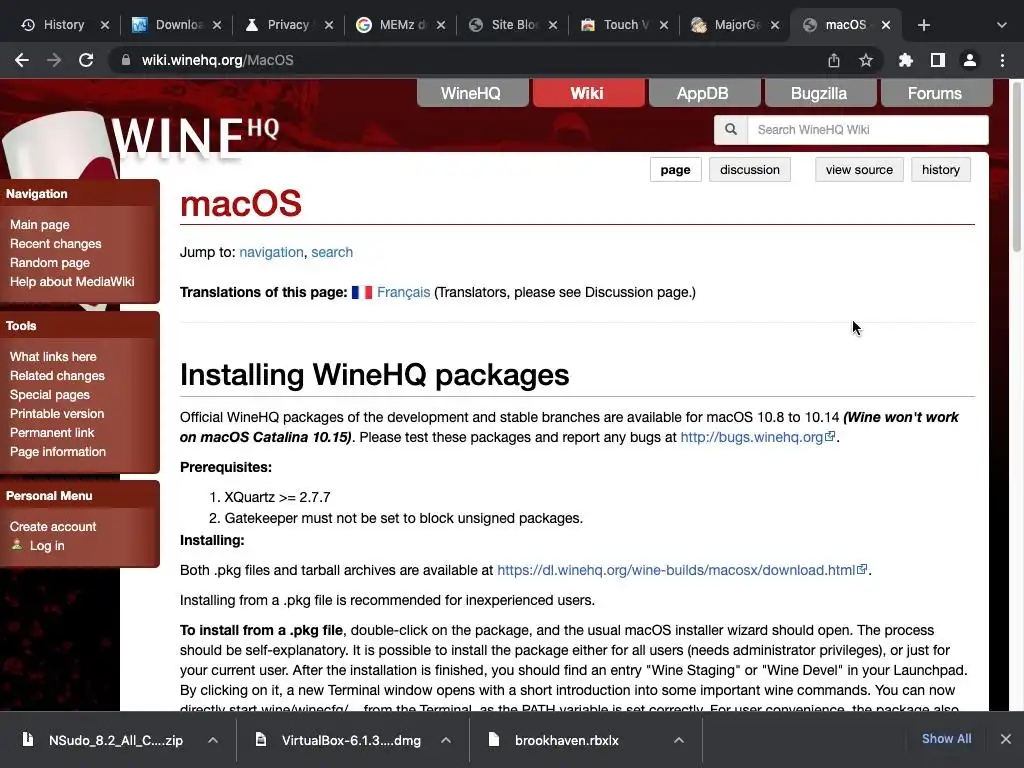Viewport: 1024px width, 768px height.
Task: Go to Main page in sidebar
Action: click(39, 225)
